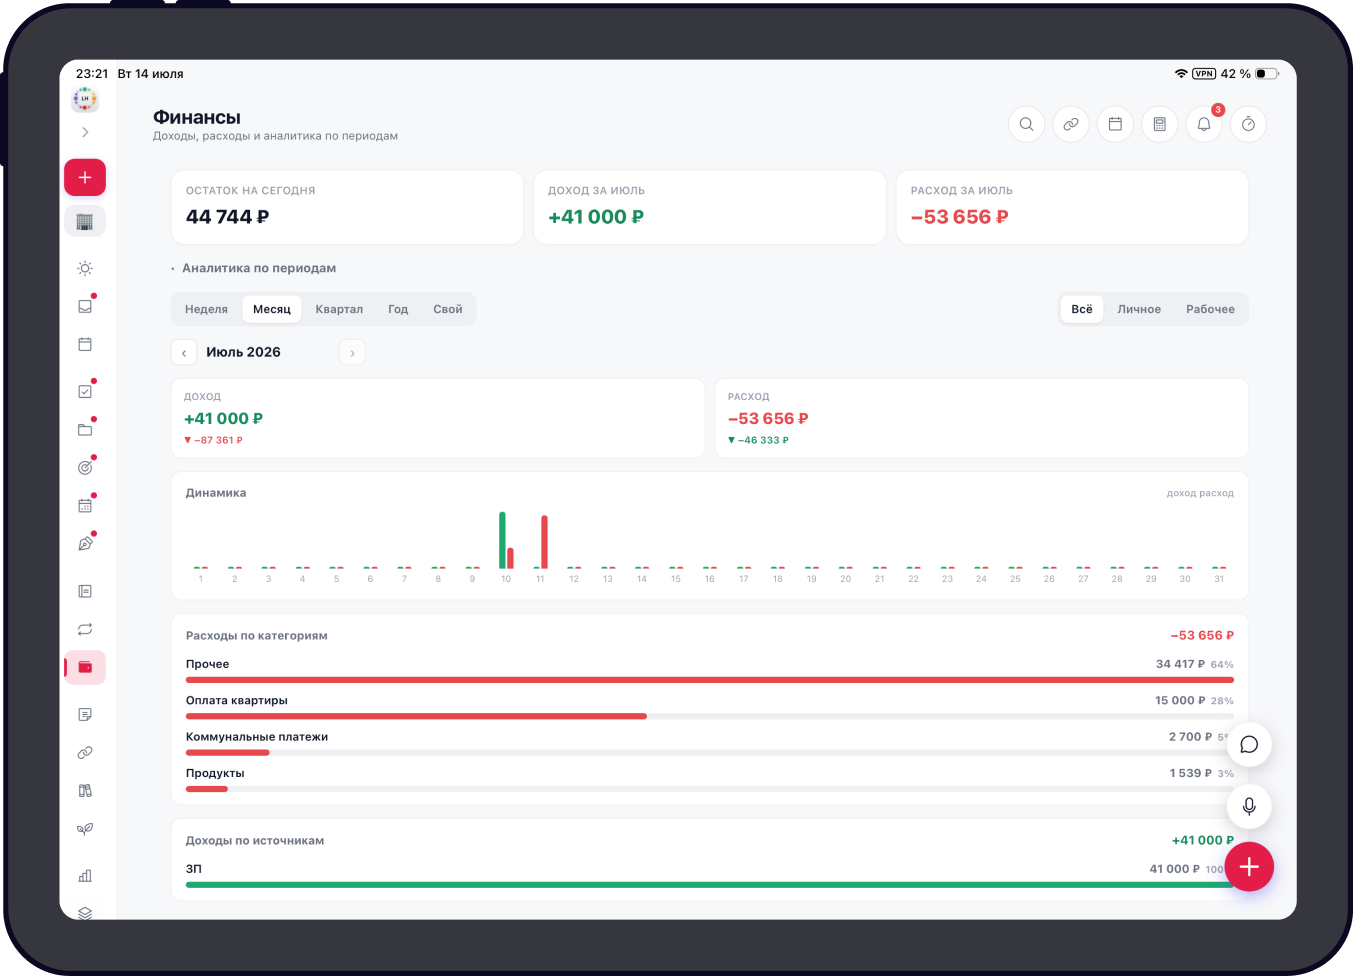The image size is (1354, 976).
Task: Filter by Личное
Action: pyautogui.click(x=1139, y=309)
